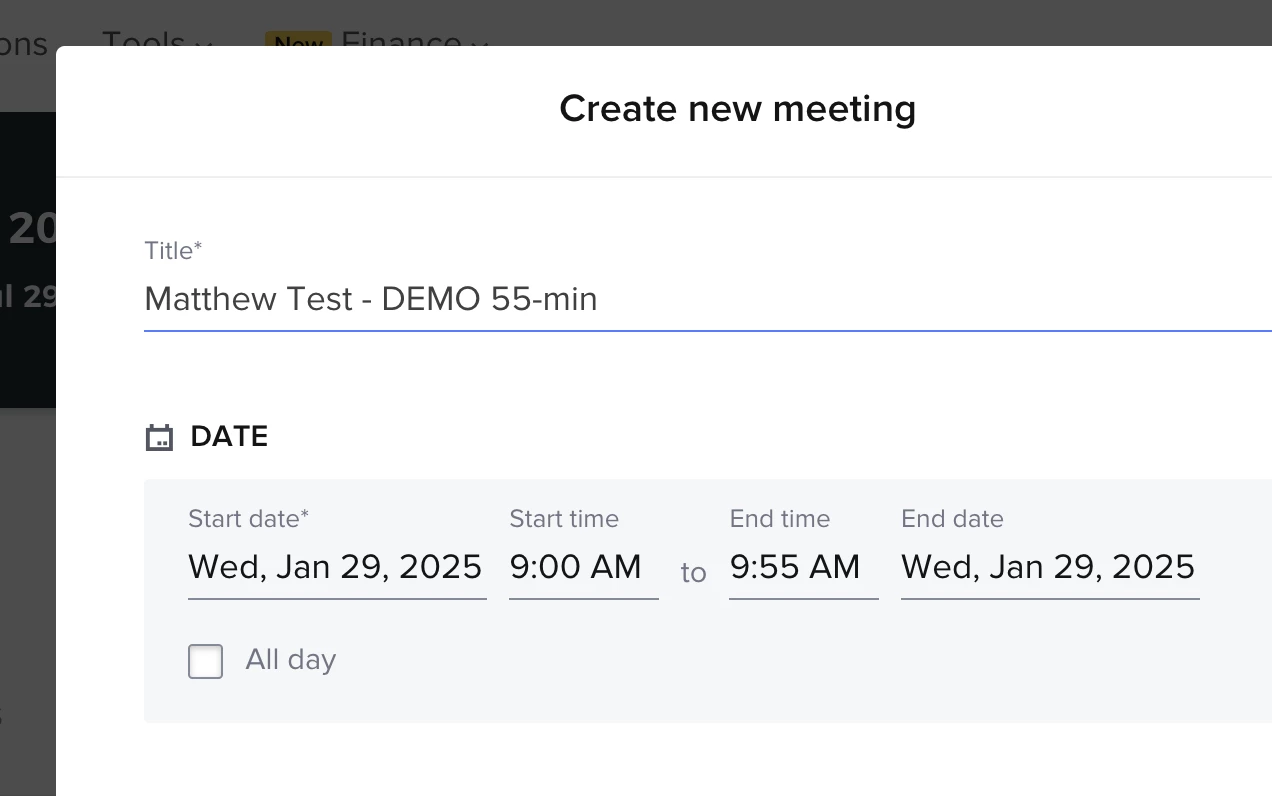
Task: Expand the chevron next to Tools
Action: (204, 42)
